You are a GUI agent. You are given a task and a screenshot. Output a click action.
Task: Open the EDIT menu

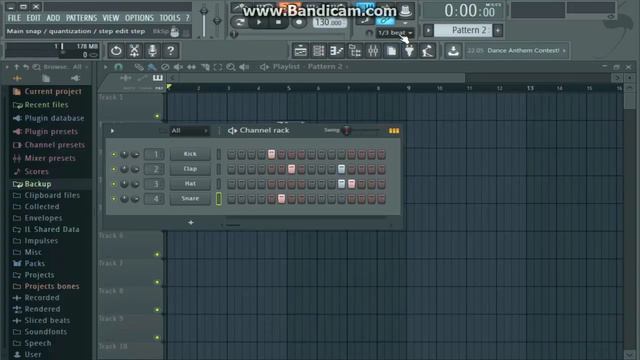(x=33, y=18)
